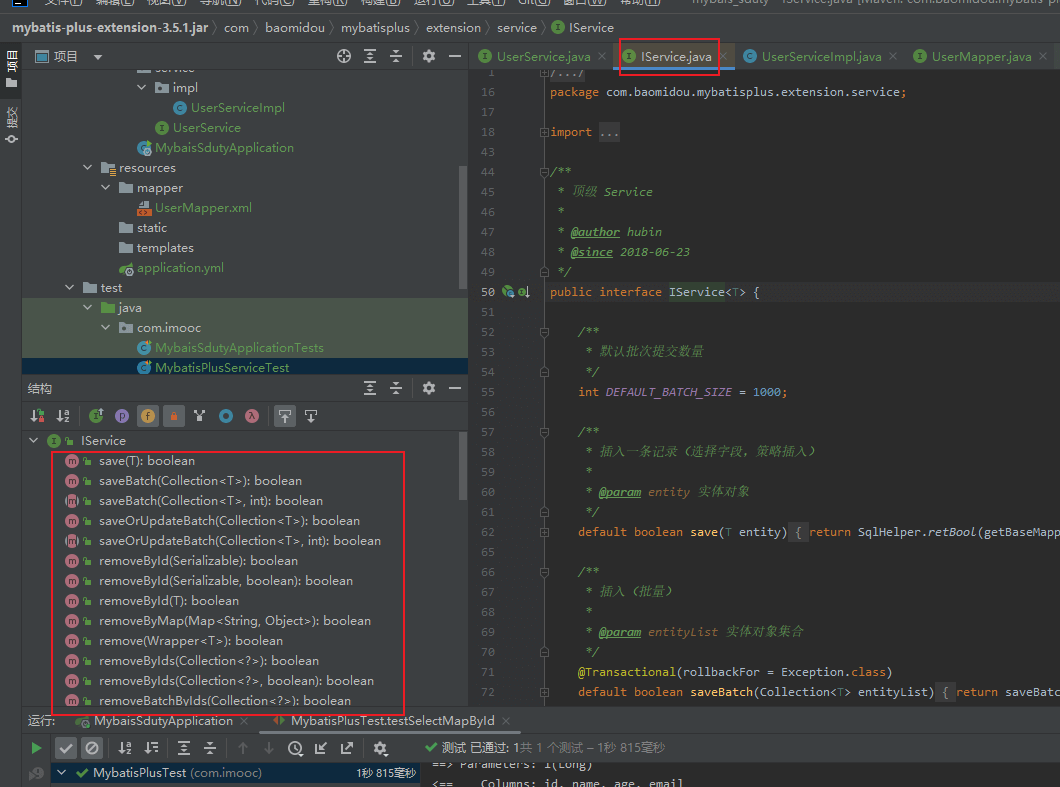Sort test results alphabetically
Screen dimensions: 1060x787
[x=125, y=748]
